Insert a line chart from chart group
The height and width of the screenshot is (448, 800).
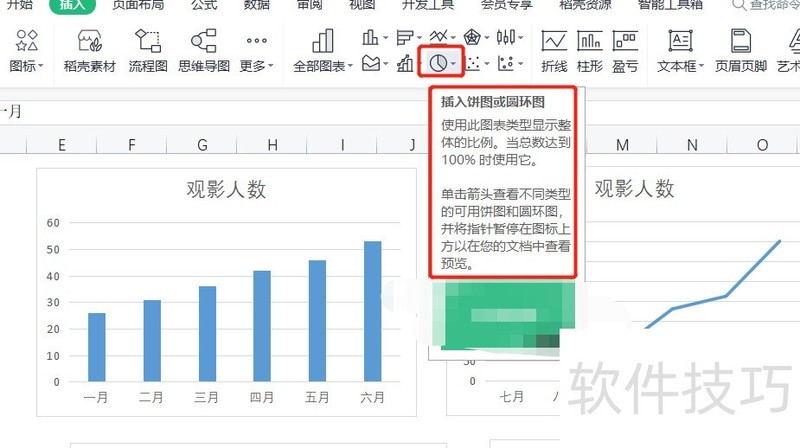438,37
